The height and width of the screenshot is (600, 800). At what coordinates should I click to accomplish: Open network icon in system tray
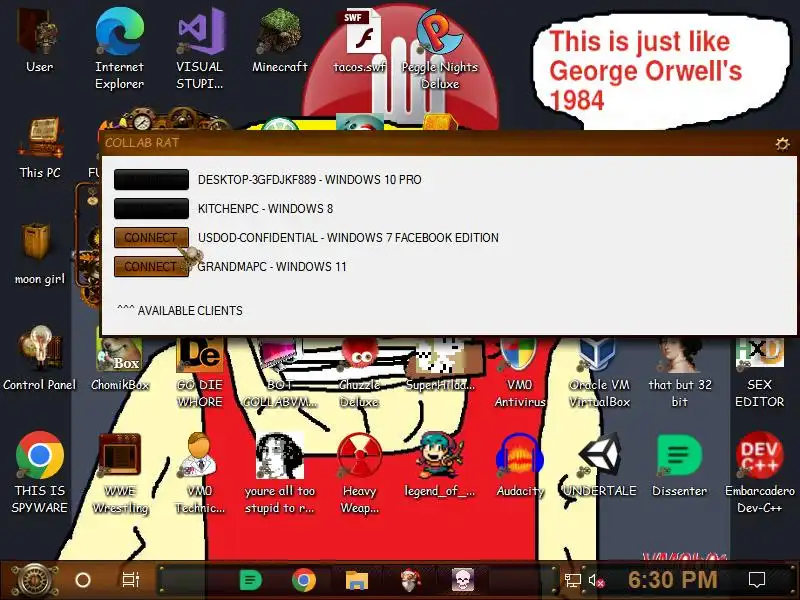tap(572, 580)
